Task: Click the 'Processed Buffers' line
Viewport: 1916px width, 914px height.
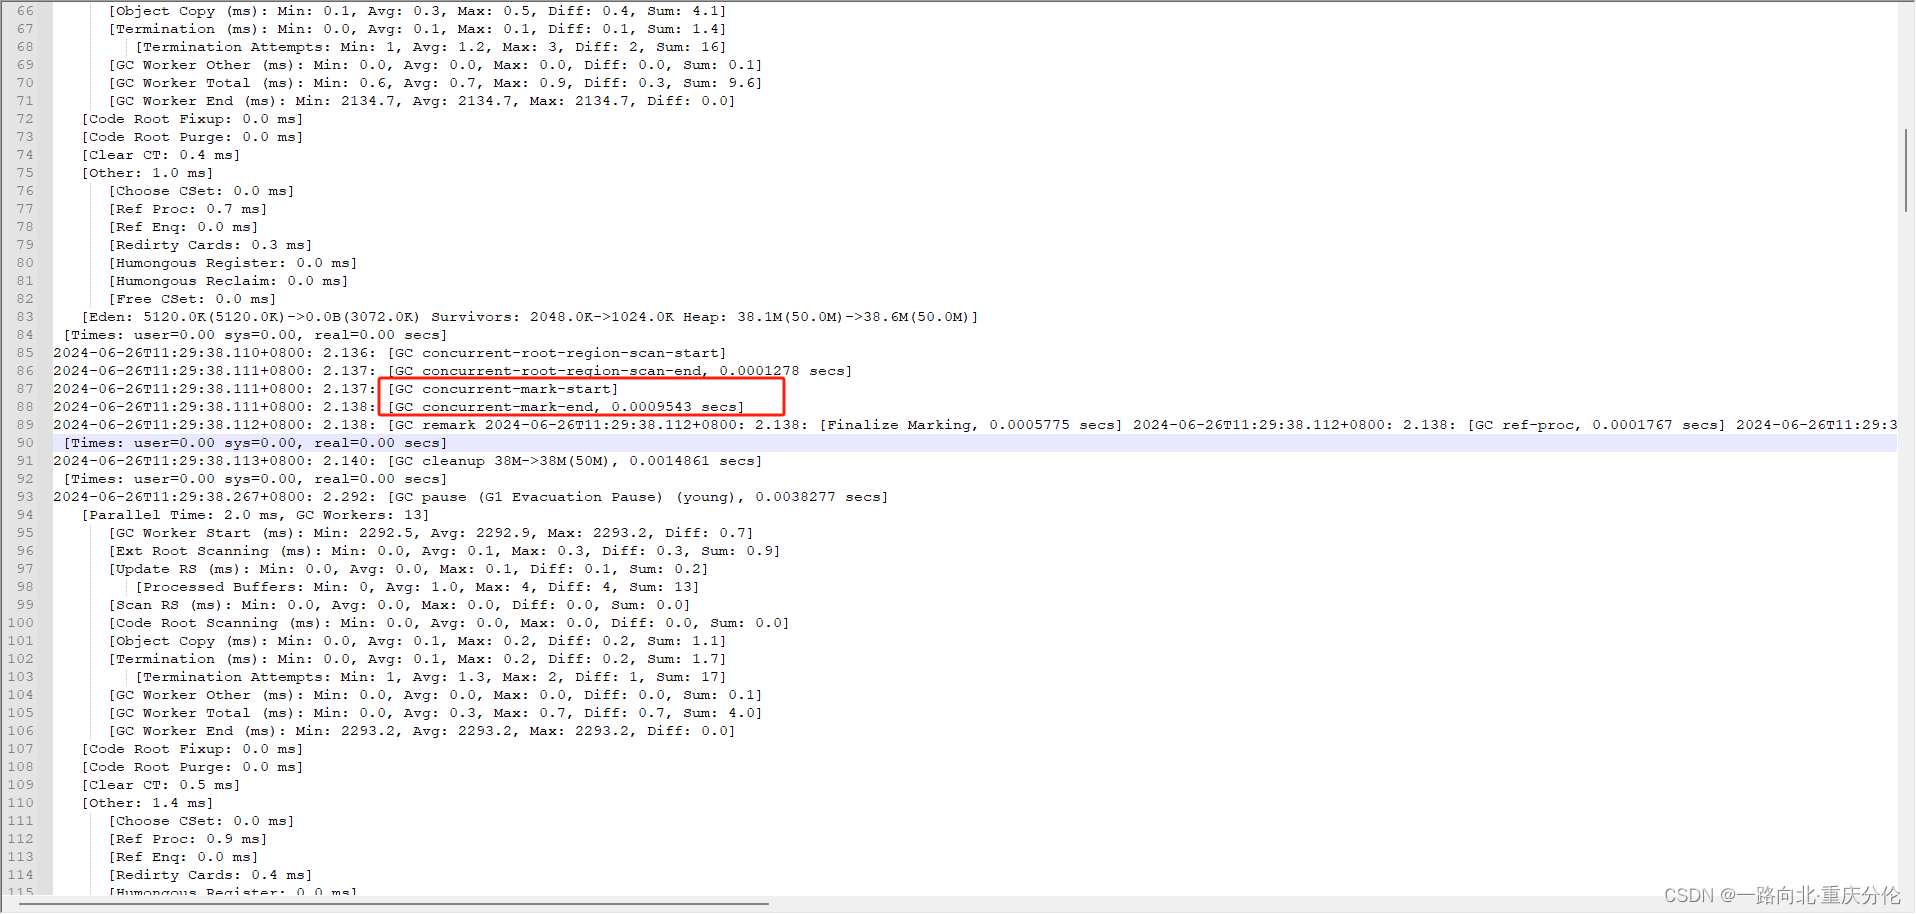Action: pos(418,587)
